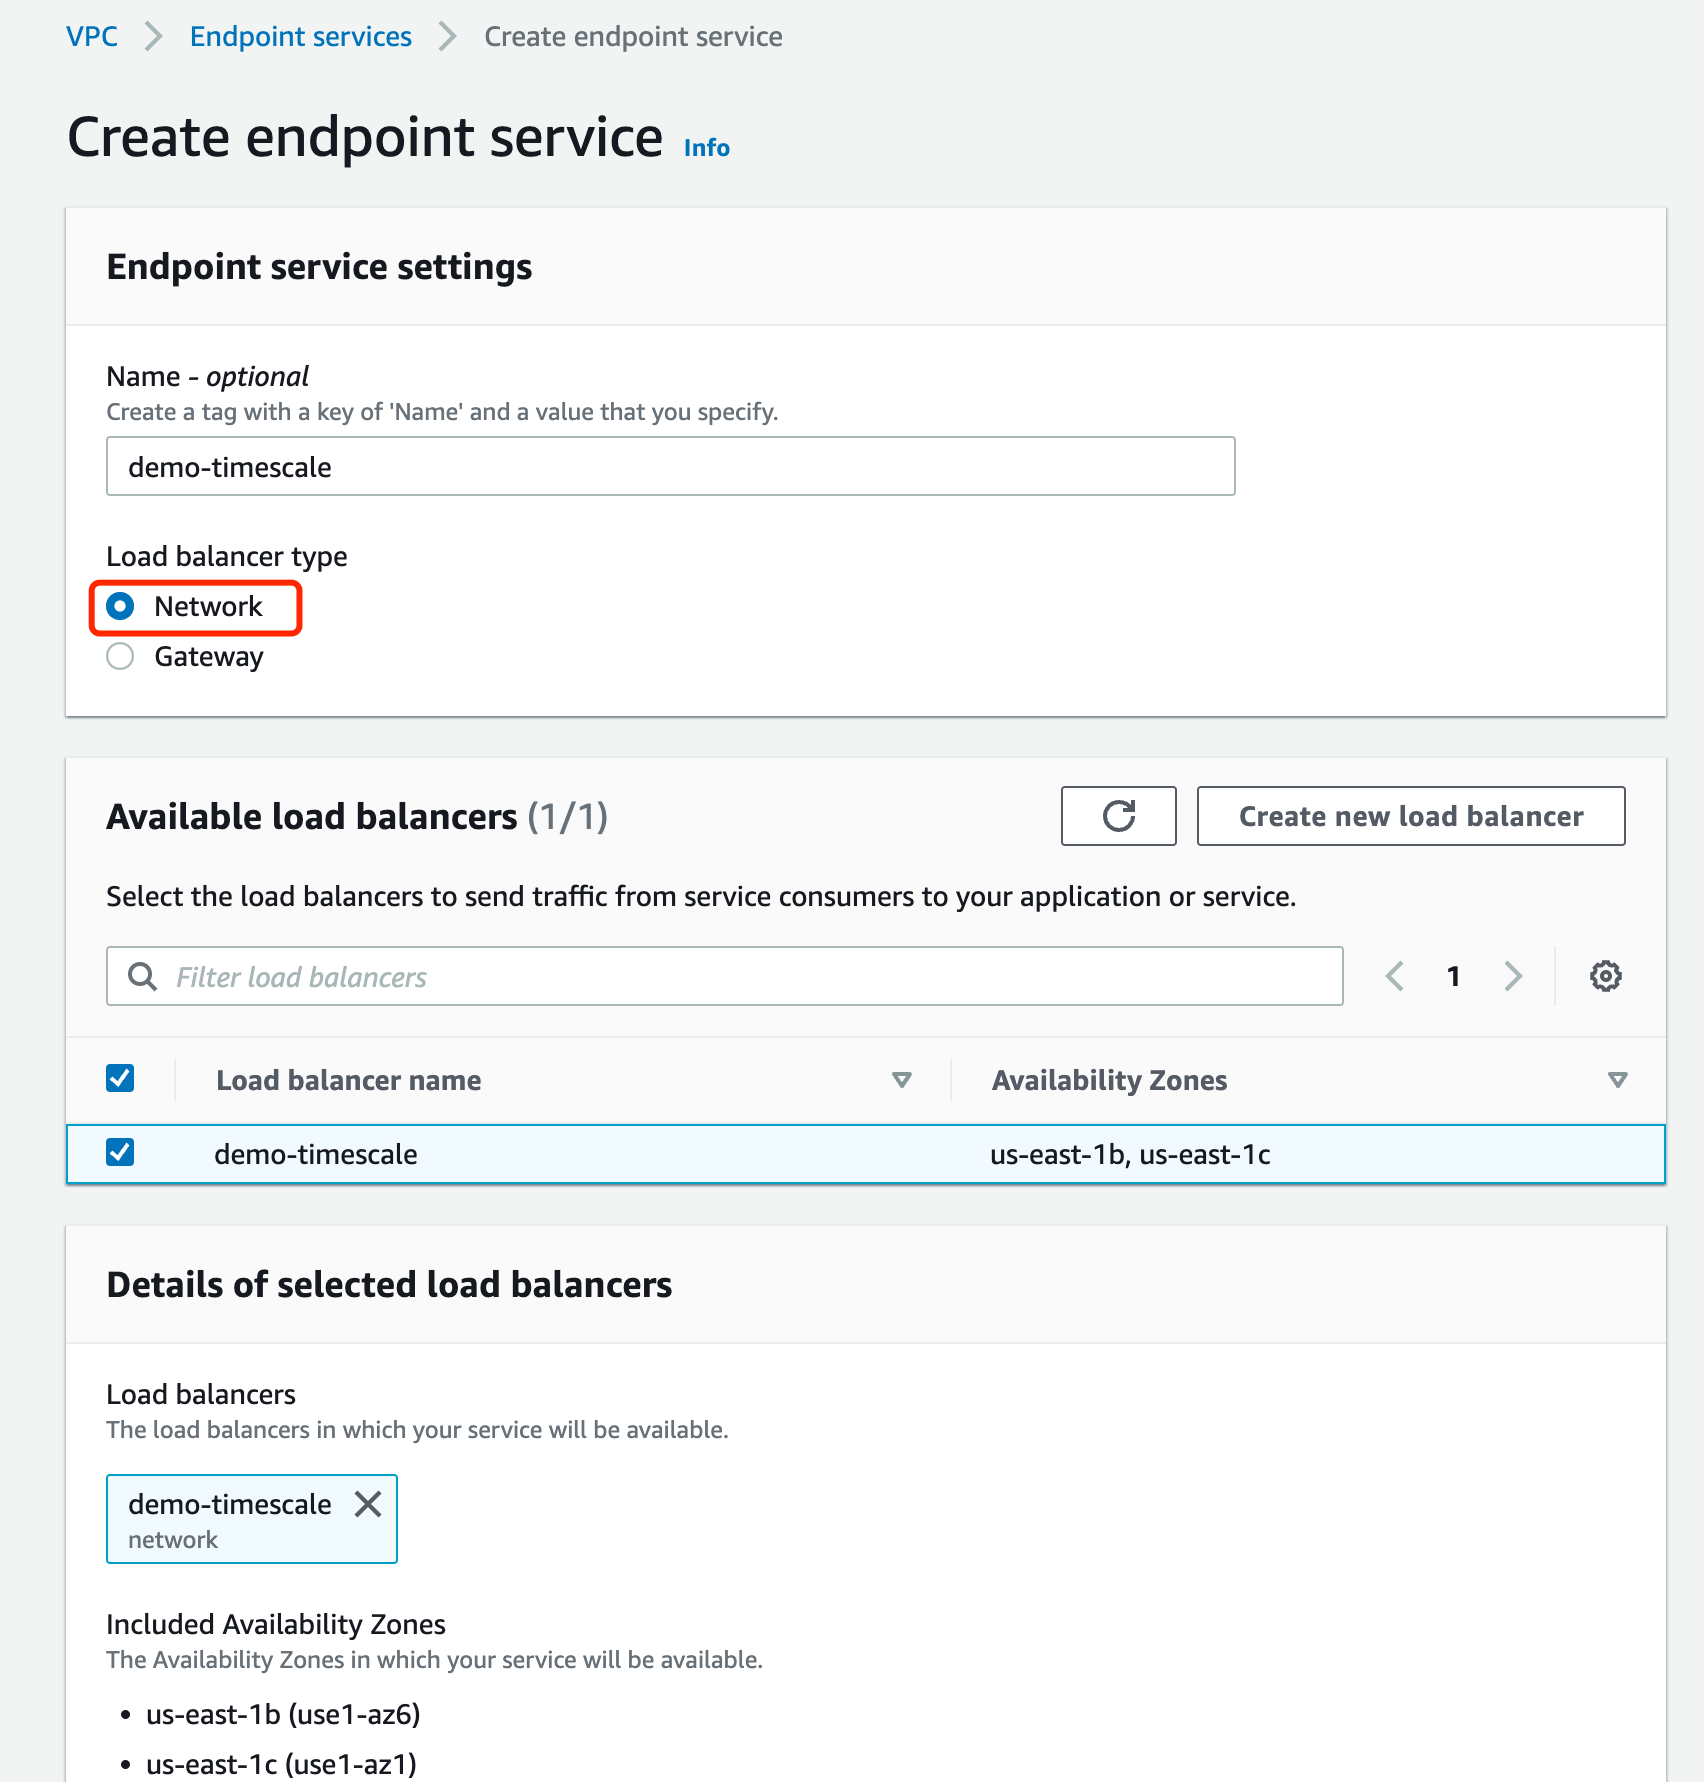Navigate to Endpoint services breadcrumb
Viewport: 1704px width, 1782px height.
point(300,37)
